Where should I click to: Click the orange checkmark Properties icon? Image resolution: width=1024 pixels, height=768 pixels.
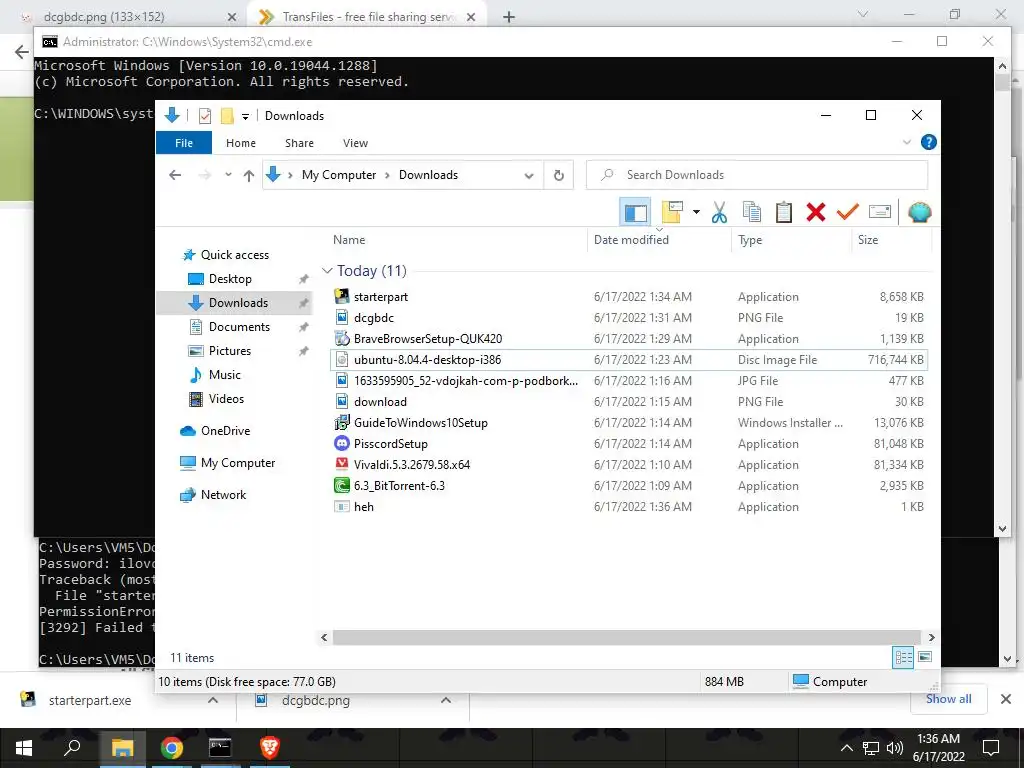848,212
